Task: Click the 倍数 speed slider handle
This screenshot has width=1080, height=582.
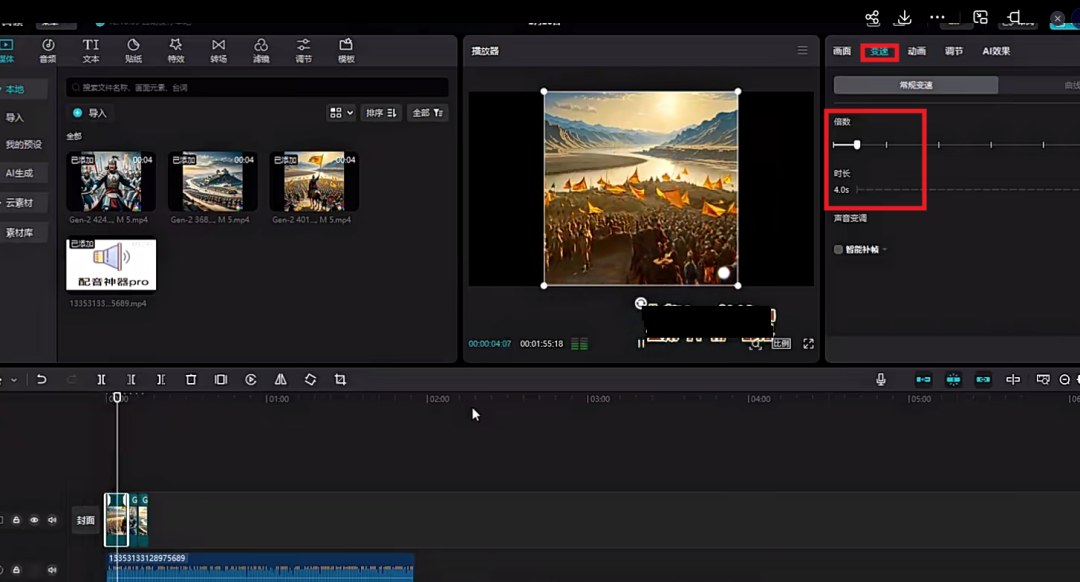Action: [x=857, y=145]
